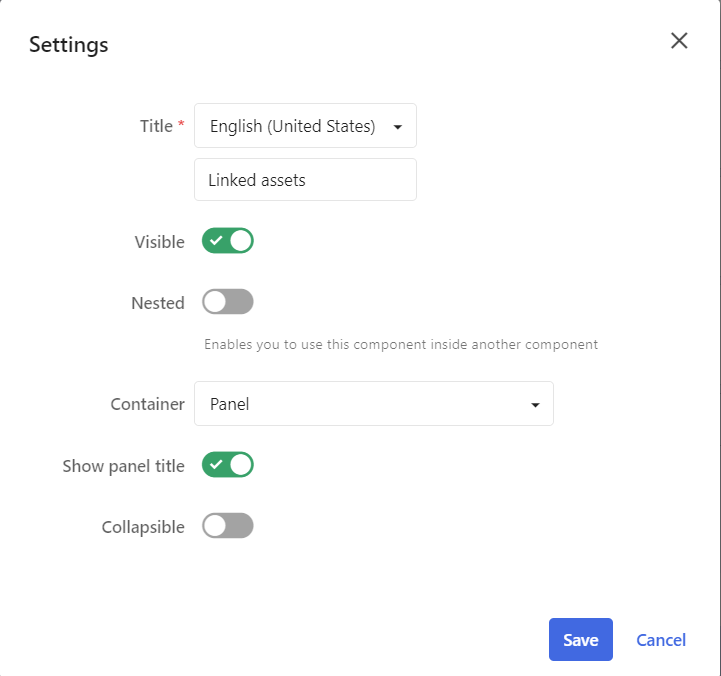
Task: Click the Nested helper text description
Action: coord(401,344)
